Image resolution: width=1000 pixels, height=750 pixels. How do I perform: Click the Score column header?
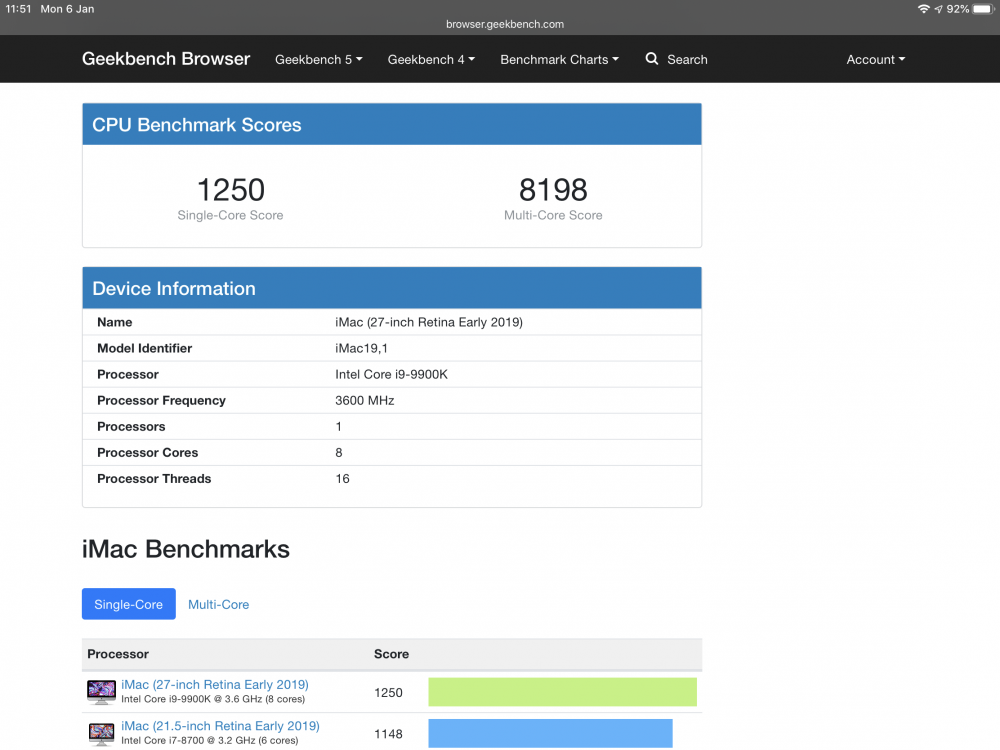[391, 654]
